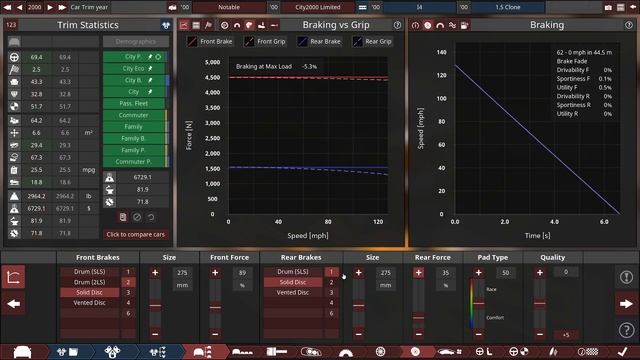Image resolution: width=640 pixels, height=360 pixels.
Task: Increase rear brake size with plus
Action: click(x=358, y=273)
